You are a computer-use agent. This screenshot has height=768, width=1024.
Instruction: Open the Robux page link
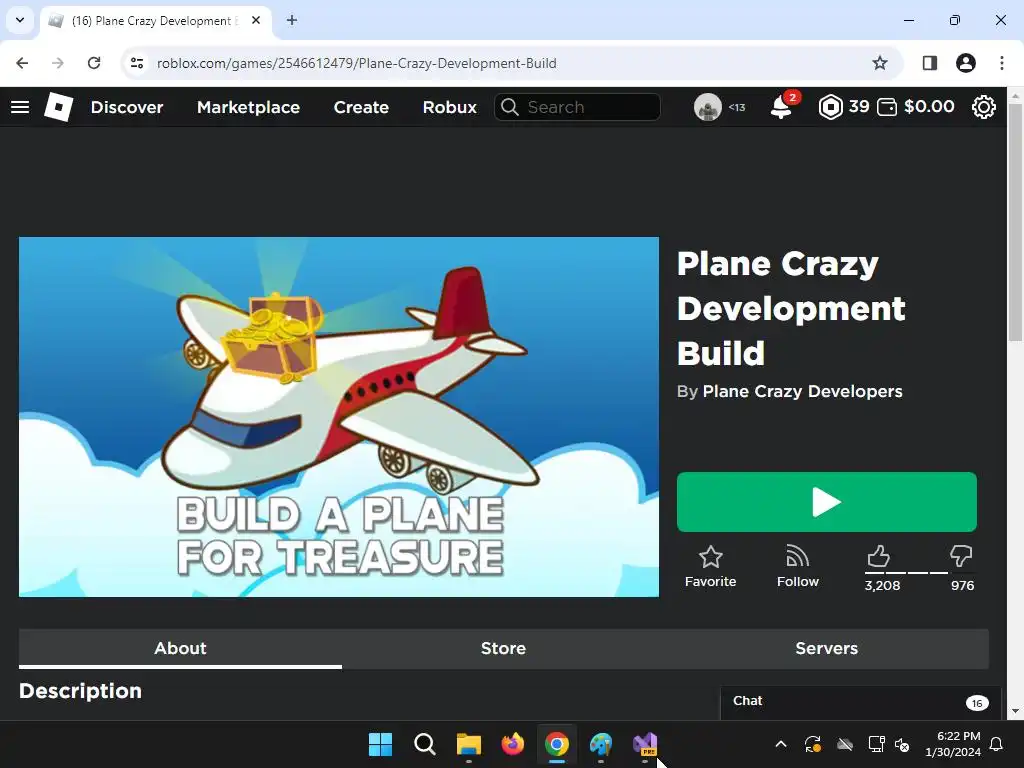tap(449, 107)
